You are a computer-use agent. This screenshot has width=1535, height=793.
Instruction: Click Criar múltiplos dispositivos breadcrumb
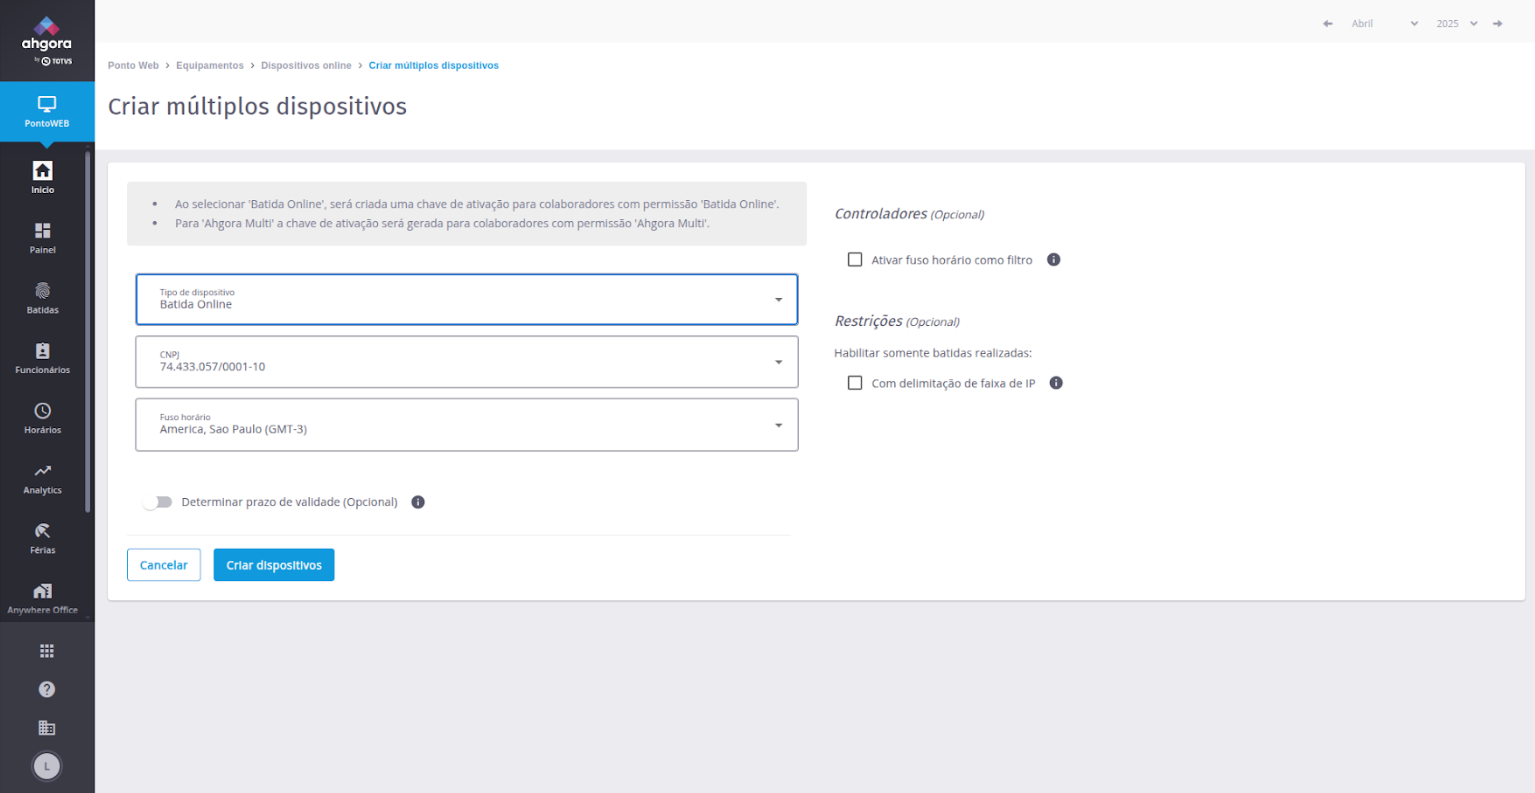click(x=434, y=66)
